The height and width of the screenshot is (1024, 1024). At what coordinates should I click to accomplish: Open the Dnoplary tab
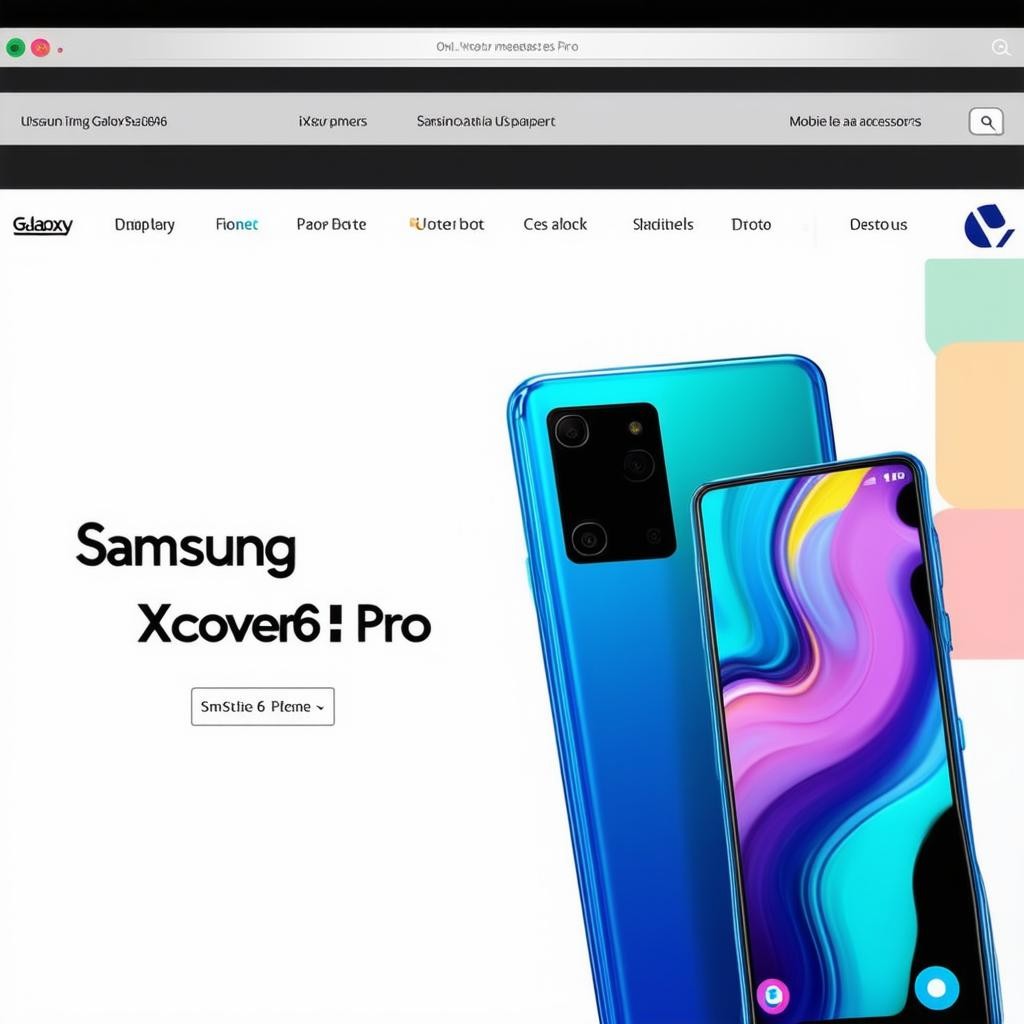pos(144,225)
